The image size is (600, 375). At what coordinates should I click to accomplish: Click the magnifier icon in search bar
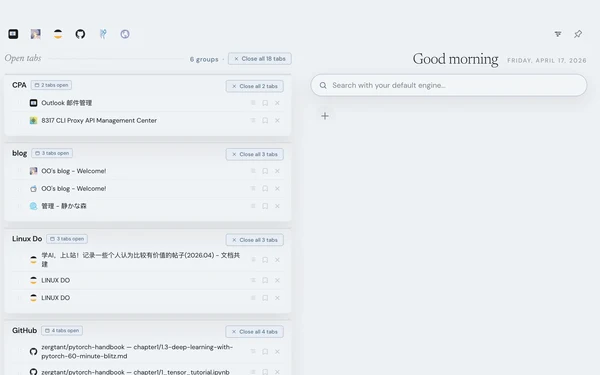click(323, 85)
